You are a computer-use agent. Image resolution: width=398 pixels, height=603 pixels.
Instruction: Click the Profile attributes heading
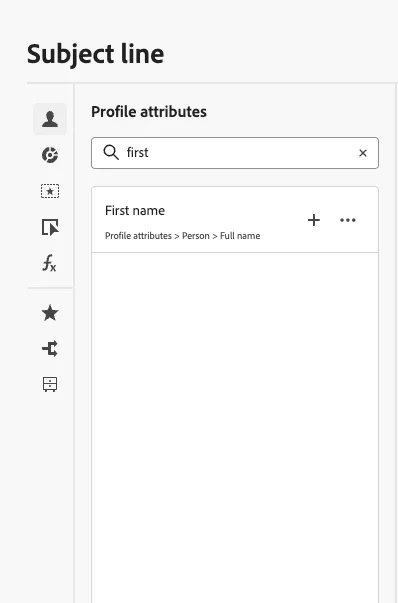[149, 112]
